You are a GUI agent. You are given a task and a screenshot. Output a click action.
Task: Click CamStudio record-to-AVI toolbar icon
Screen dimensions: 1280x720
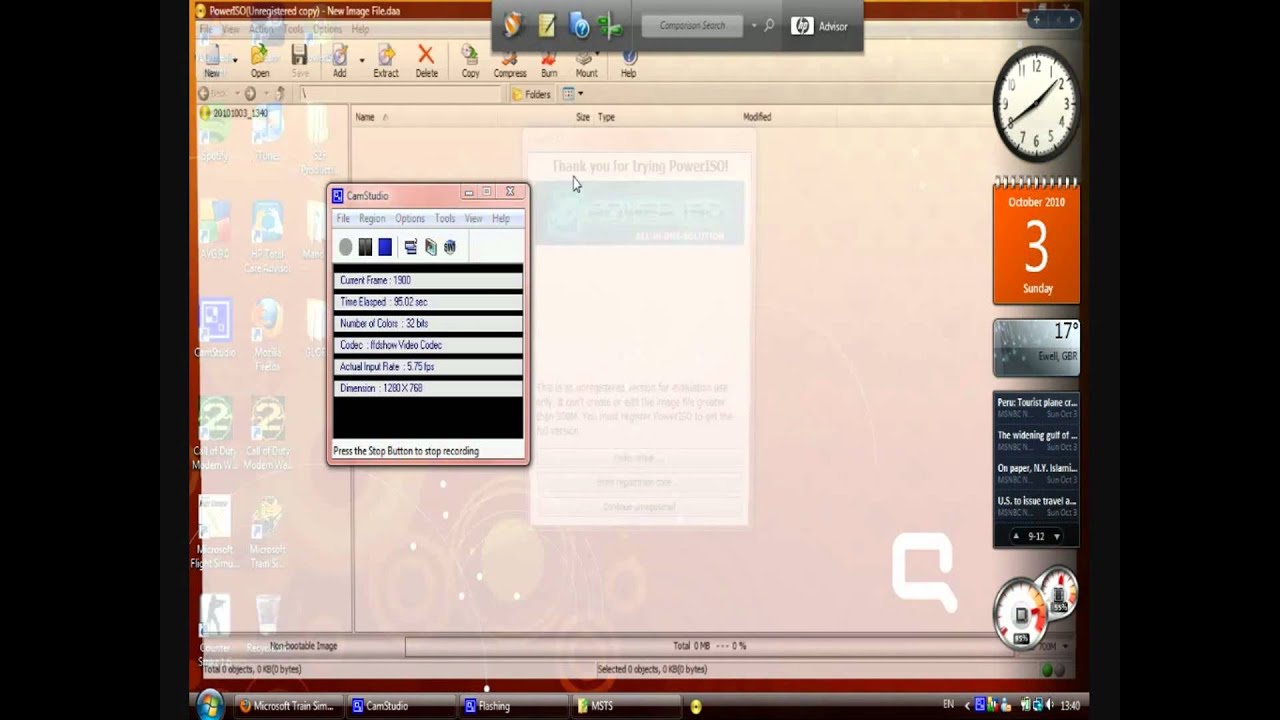click(x=431, y=247)
